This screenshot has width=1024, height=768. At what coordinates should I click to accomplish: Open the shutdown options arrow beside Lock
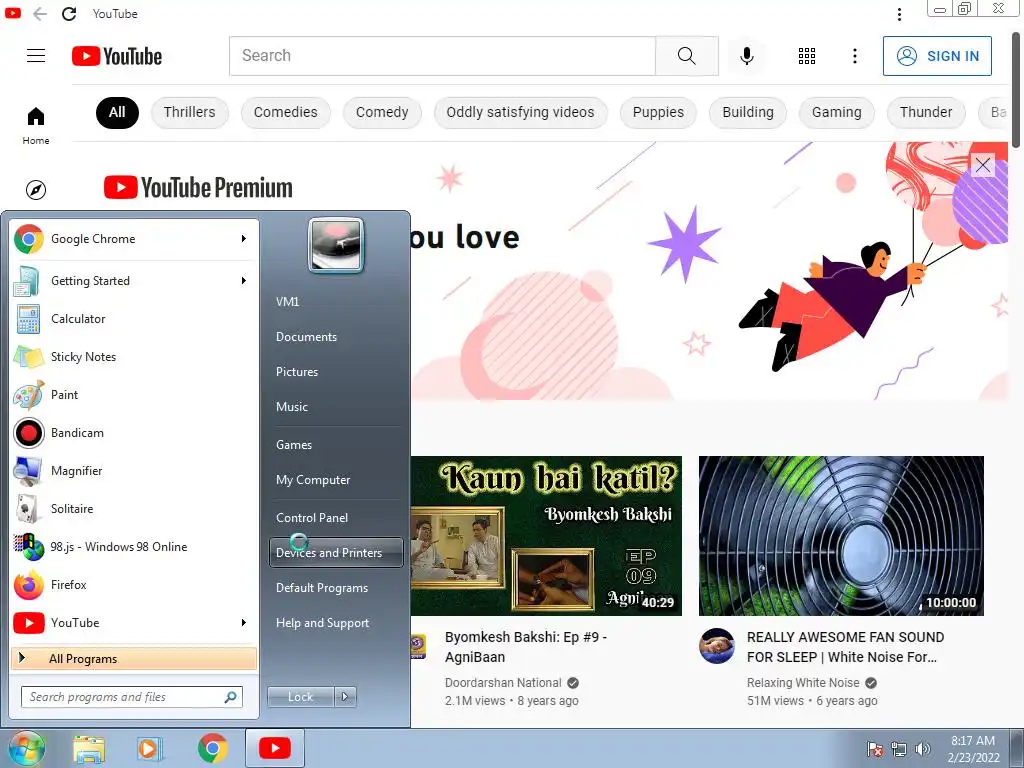[x=345, y=697]
